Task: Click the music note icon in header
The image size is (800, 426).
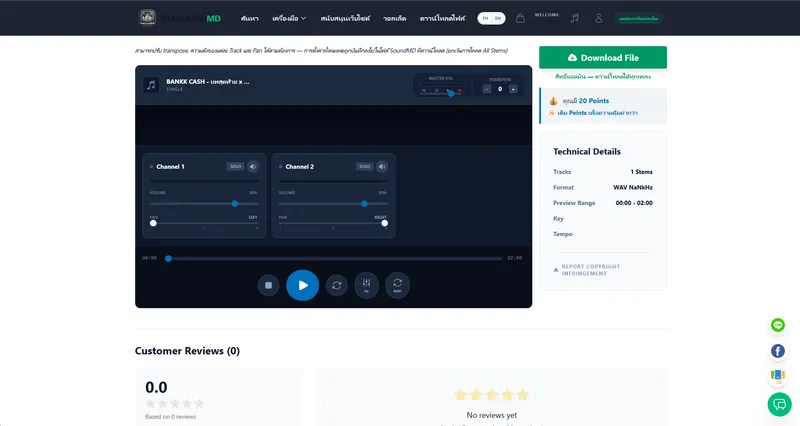Action: pyautogui.click(x=575, y=18)
